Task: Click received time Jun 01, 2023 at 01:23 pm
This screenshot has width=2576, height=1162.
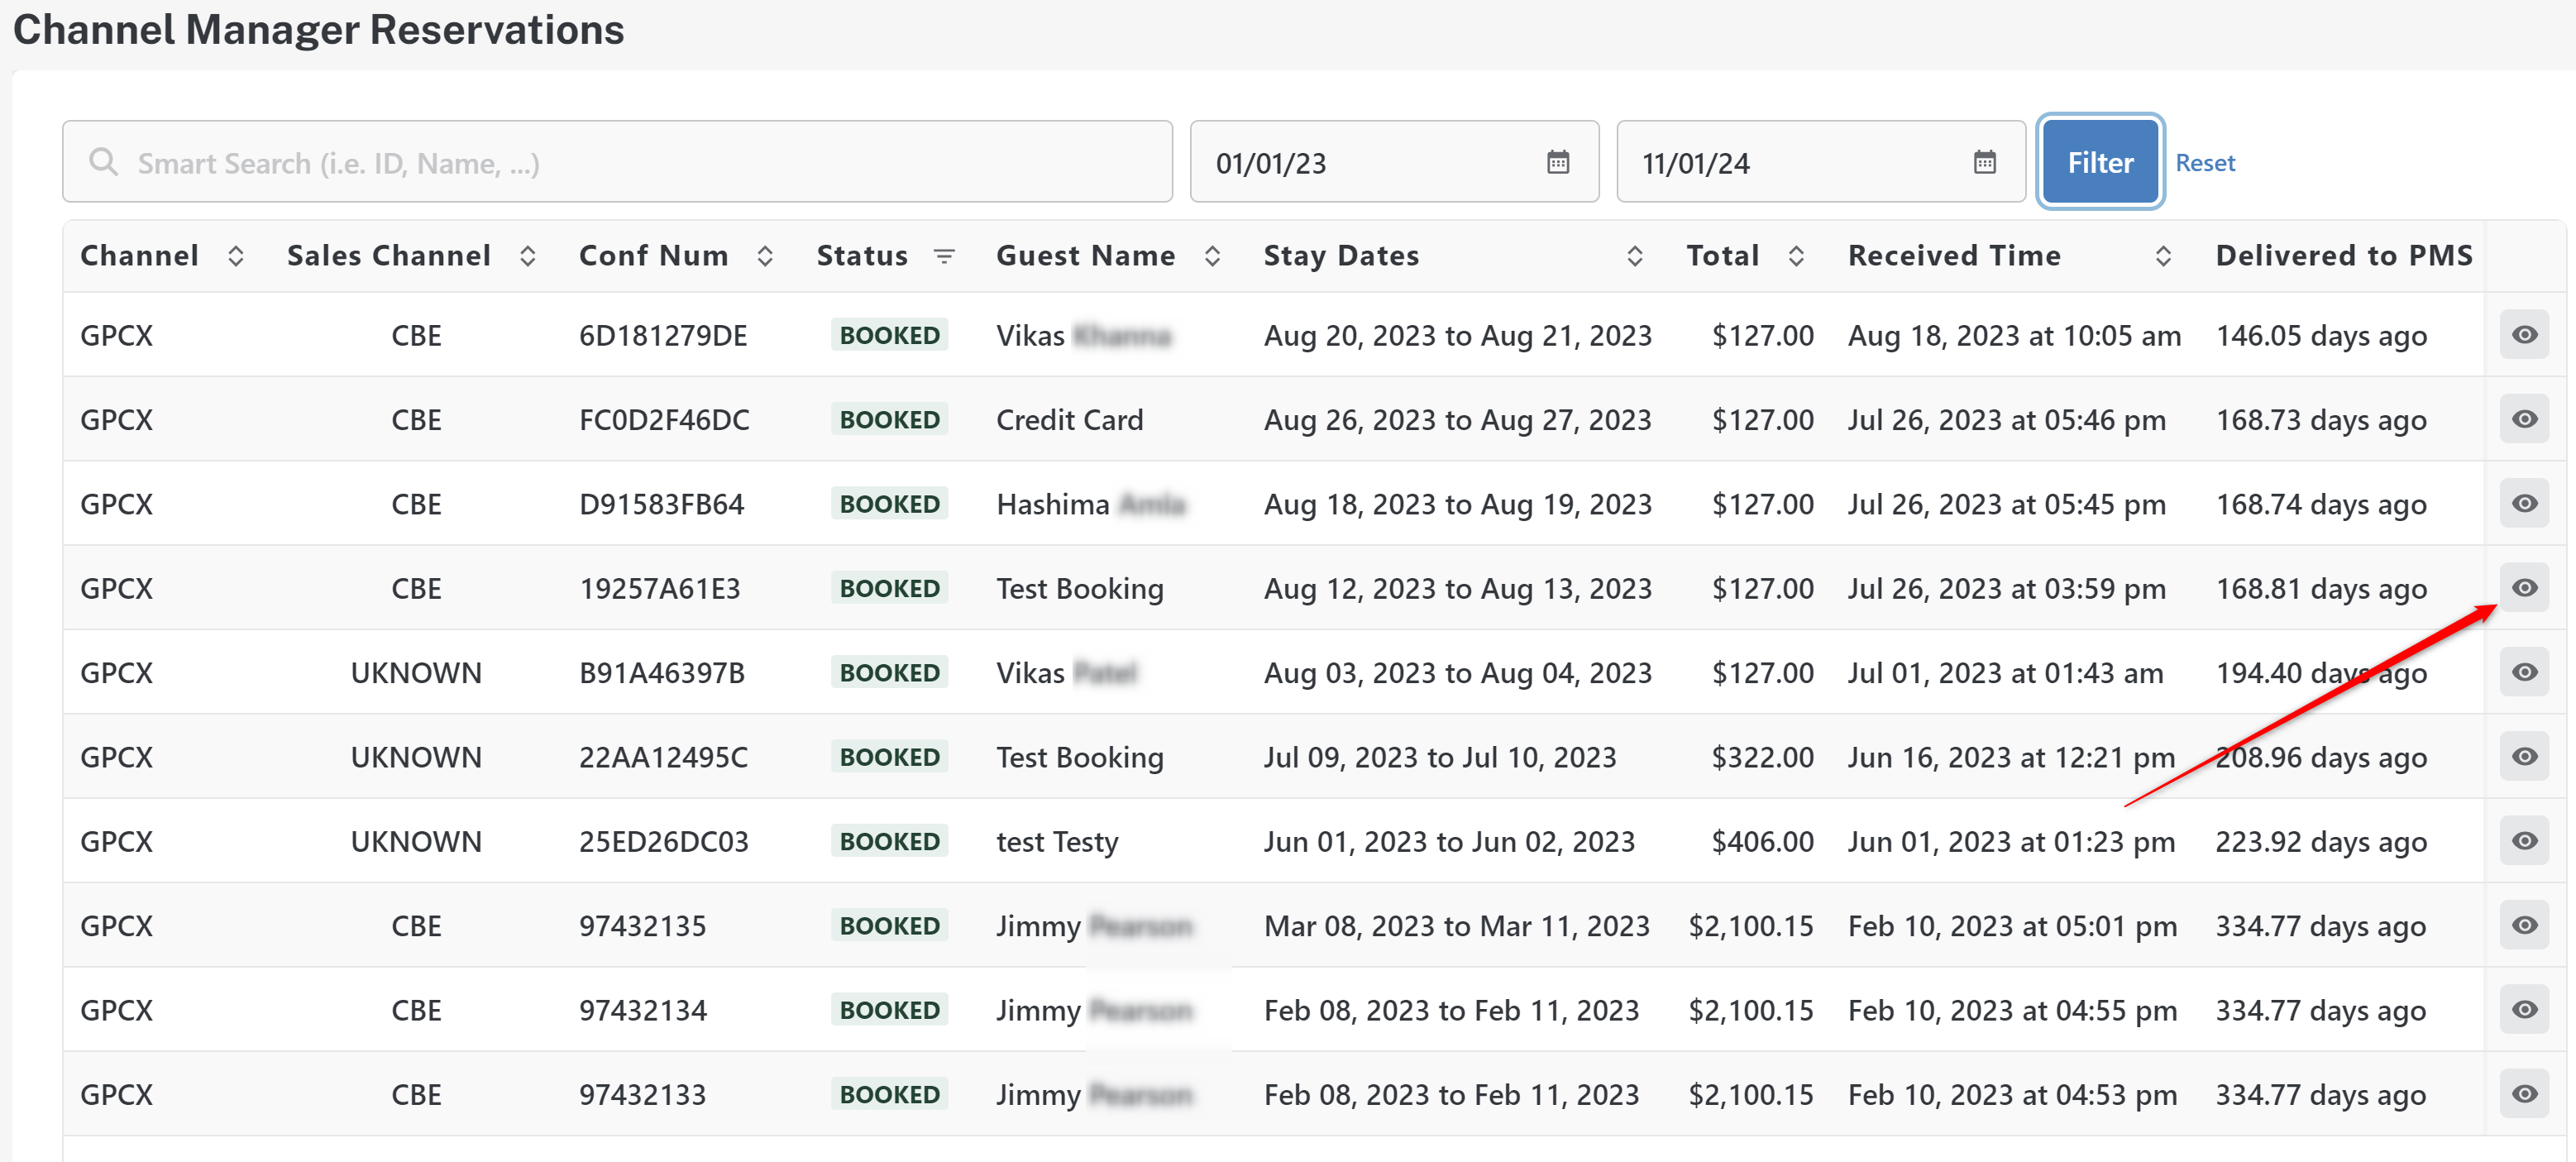Action: coord(2011,842)
